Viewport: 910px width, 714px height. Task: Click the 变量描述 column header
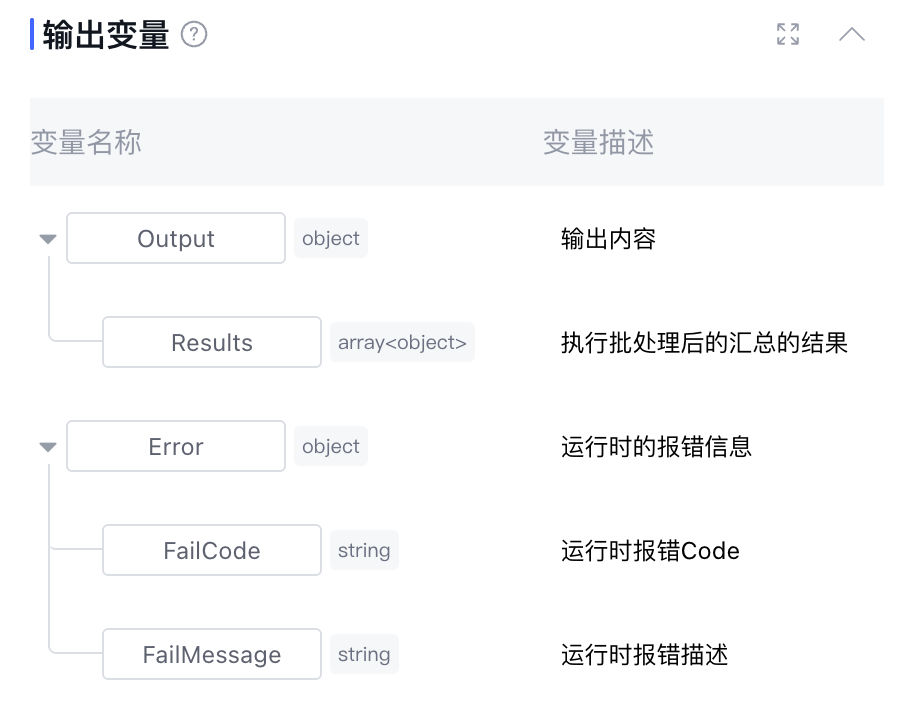tap(598, 143)
